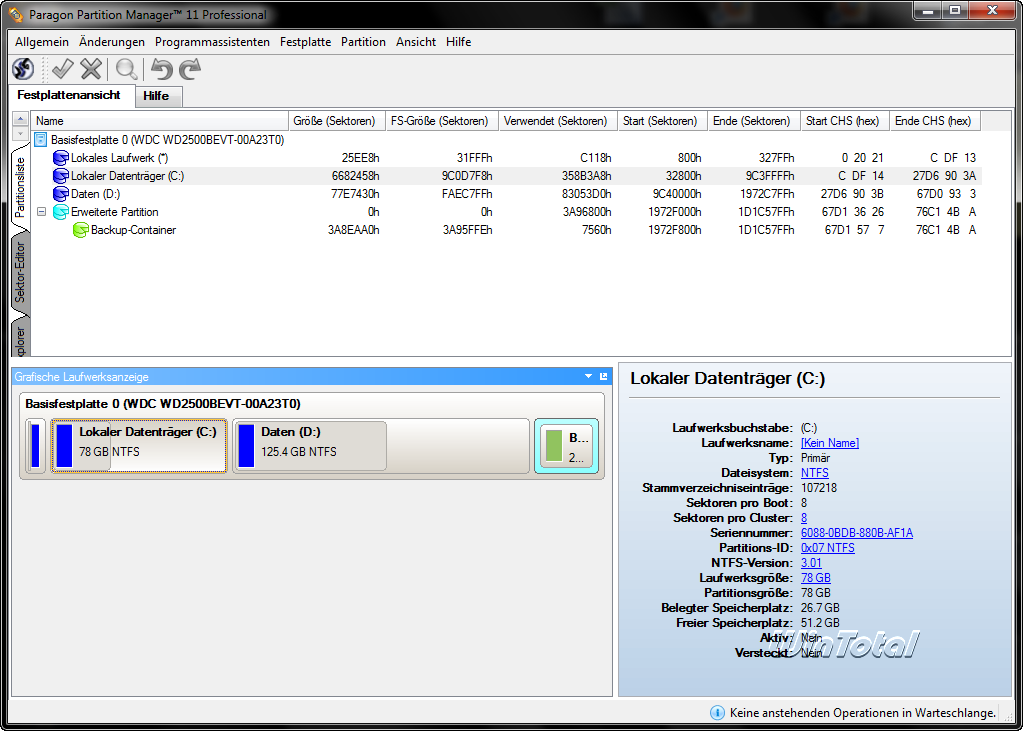This screenshot has height=731, width=1023.
Task: Click the info icon in the status bar
Action: (716, 712)
